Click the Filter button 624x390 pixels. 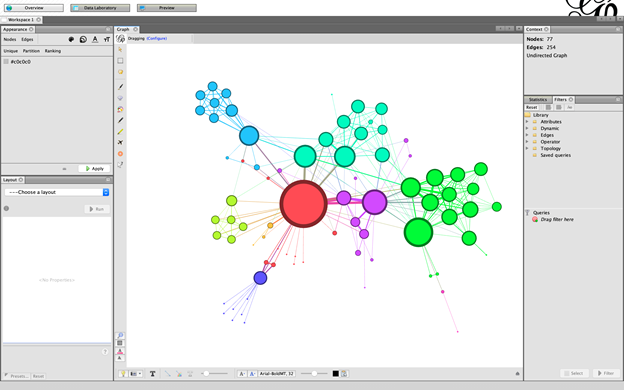(606, 373)
